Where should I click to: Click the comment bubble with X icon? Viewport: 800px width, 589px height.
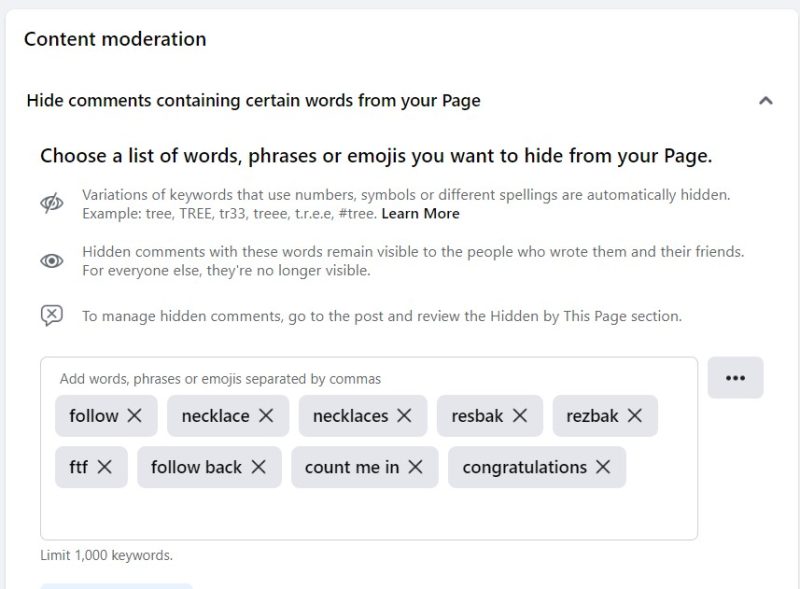[x=52, y=316]
